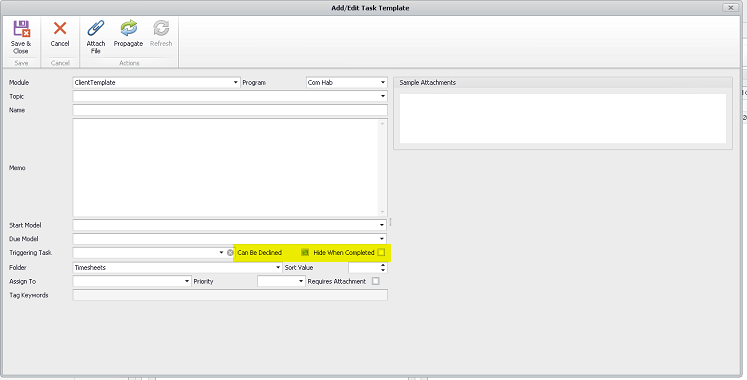Click the grayed-out Refresh icon
This screenshot has width=747, height=380.
coord(161,29)
